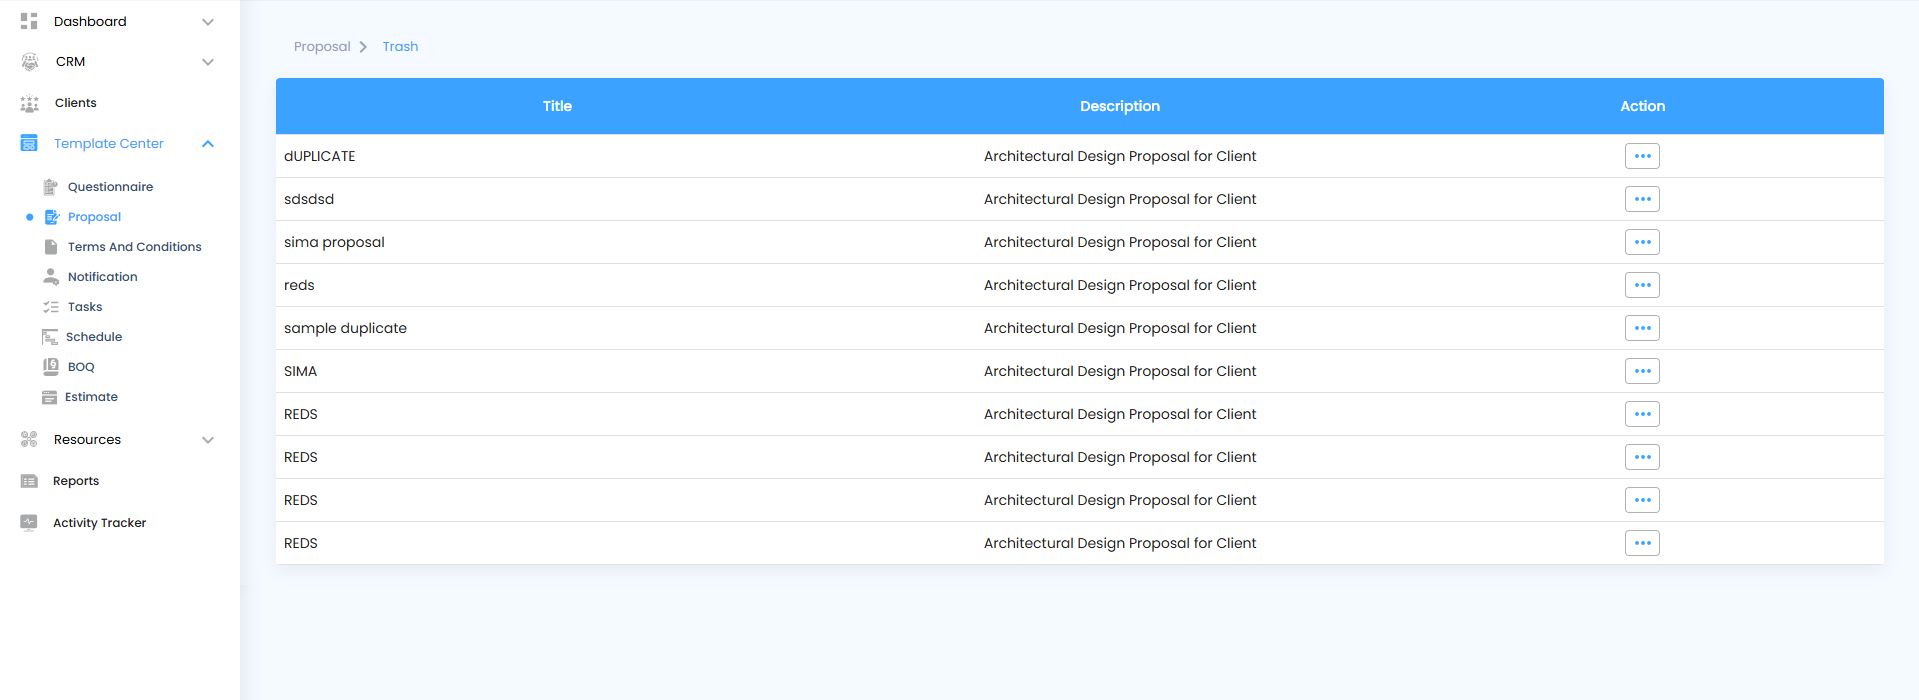This screenshot has height=700, width=1919.
Task: Open action menu for sima proposal row
Action: (1642, 242)
